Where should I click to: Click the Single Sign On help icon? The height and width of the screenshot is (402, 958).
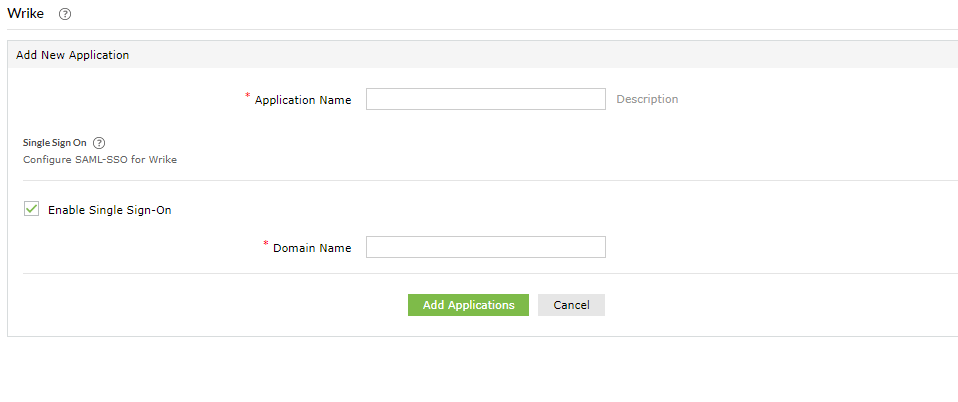coord(99,143)
